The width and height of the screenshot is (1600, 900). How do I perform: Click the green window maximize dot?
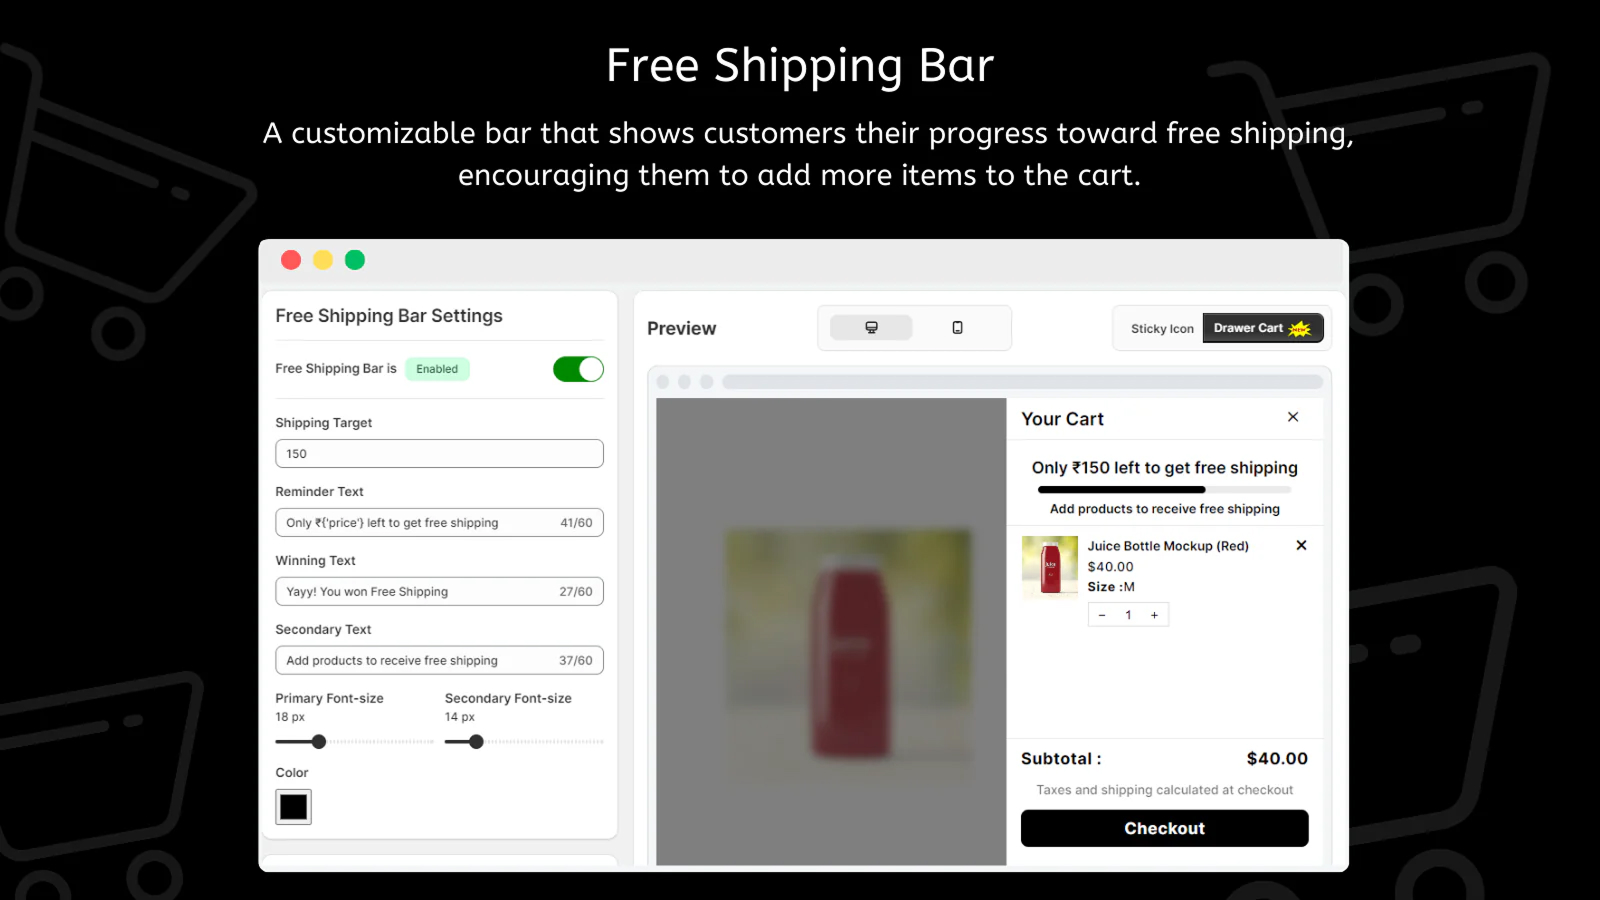click(x=355, y=260)
